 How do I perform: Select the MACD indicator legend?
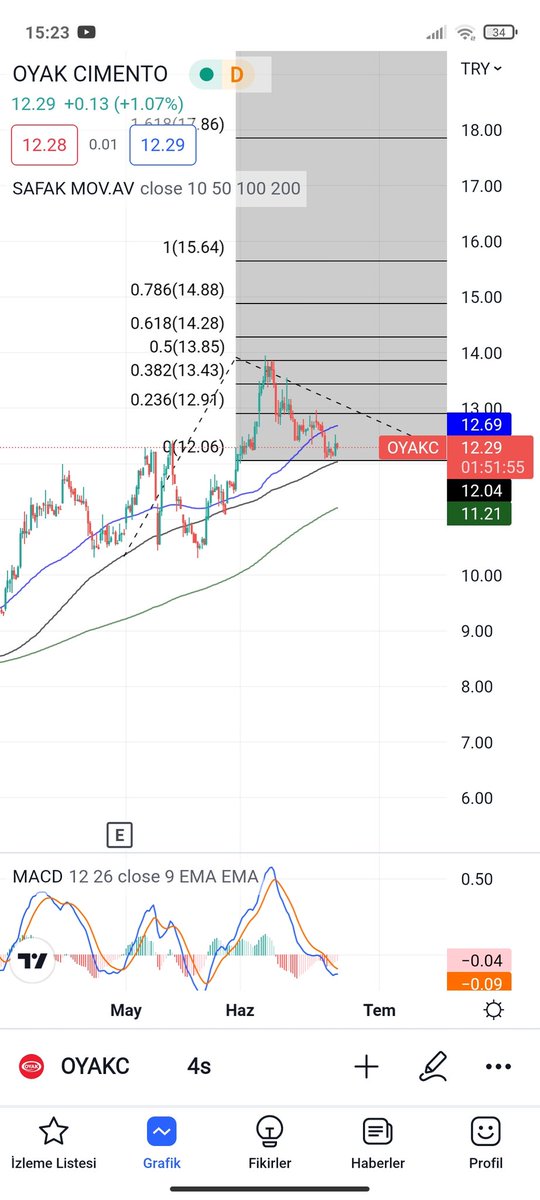[135, 877]
